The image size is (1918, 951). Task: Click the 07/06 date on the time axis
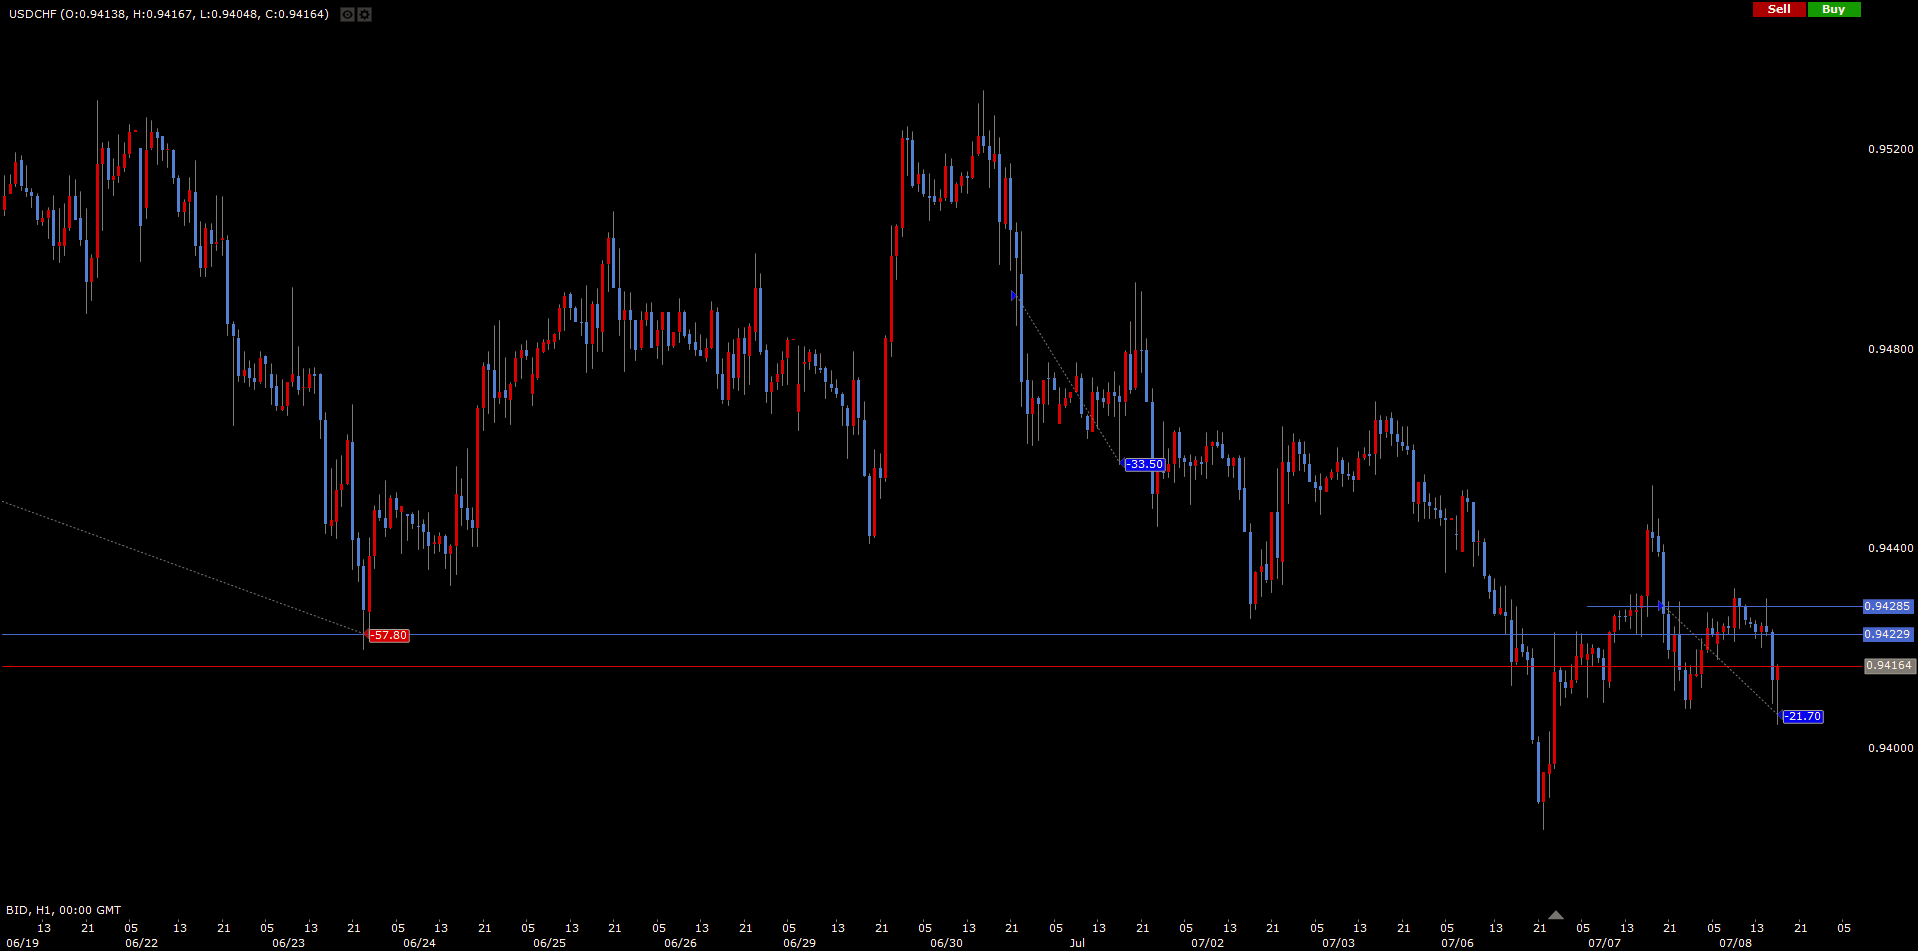[x=1457, y=943]
